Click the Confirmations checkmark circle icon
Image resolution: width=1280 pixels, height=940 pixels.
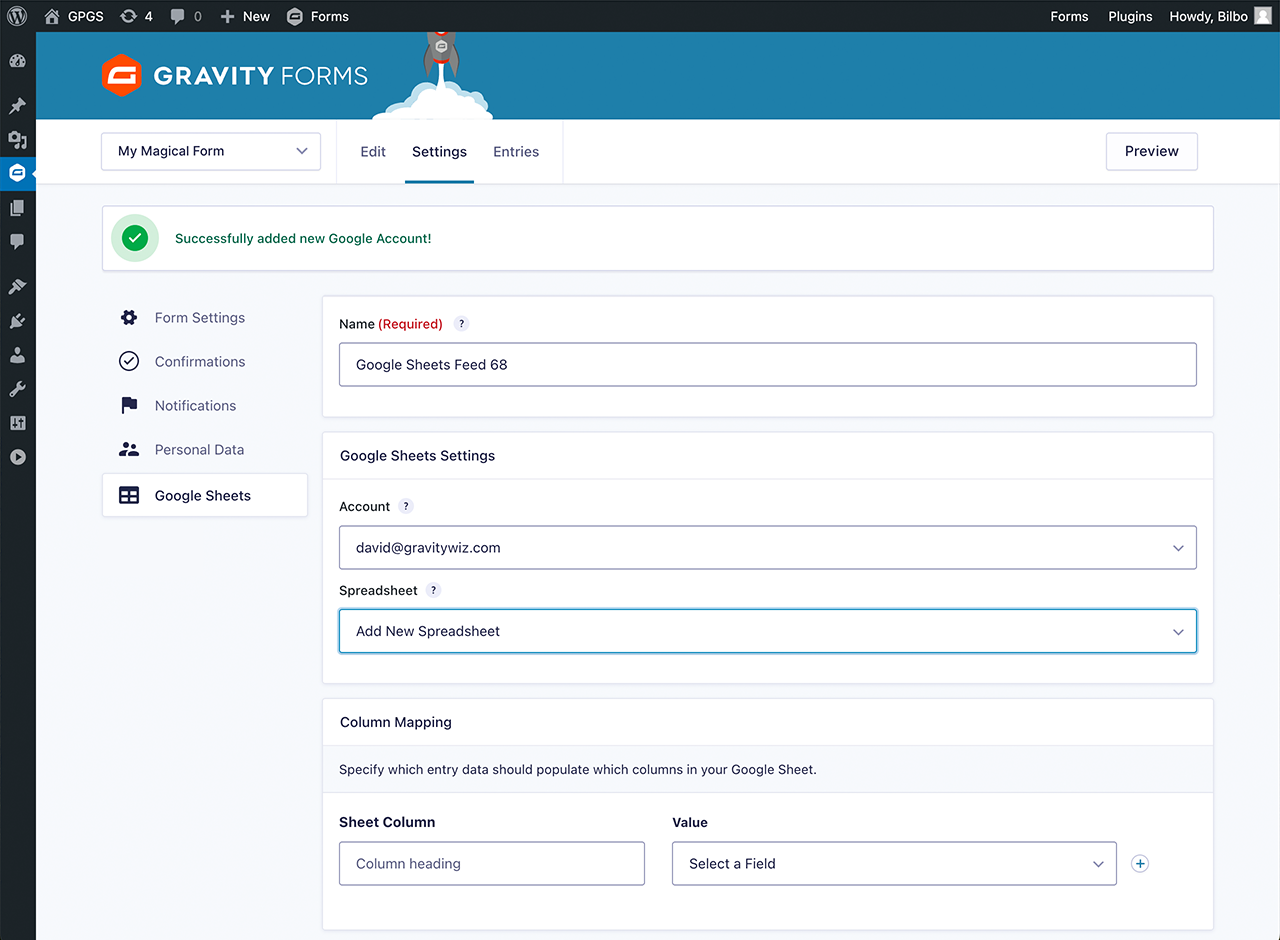[x=129, y=362]
